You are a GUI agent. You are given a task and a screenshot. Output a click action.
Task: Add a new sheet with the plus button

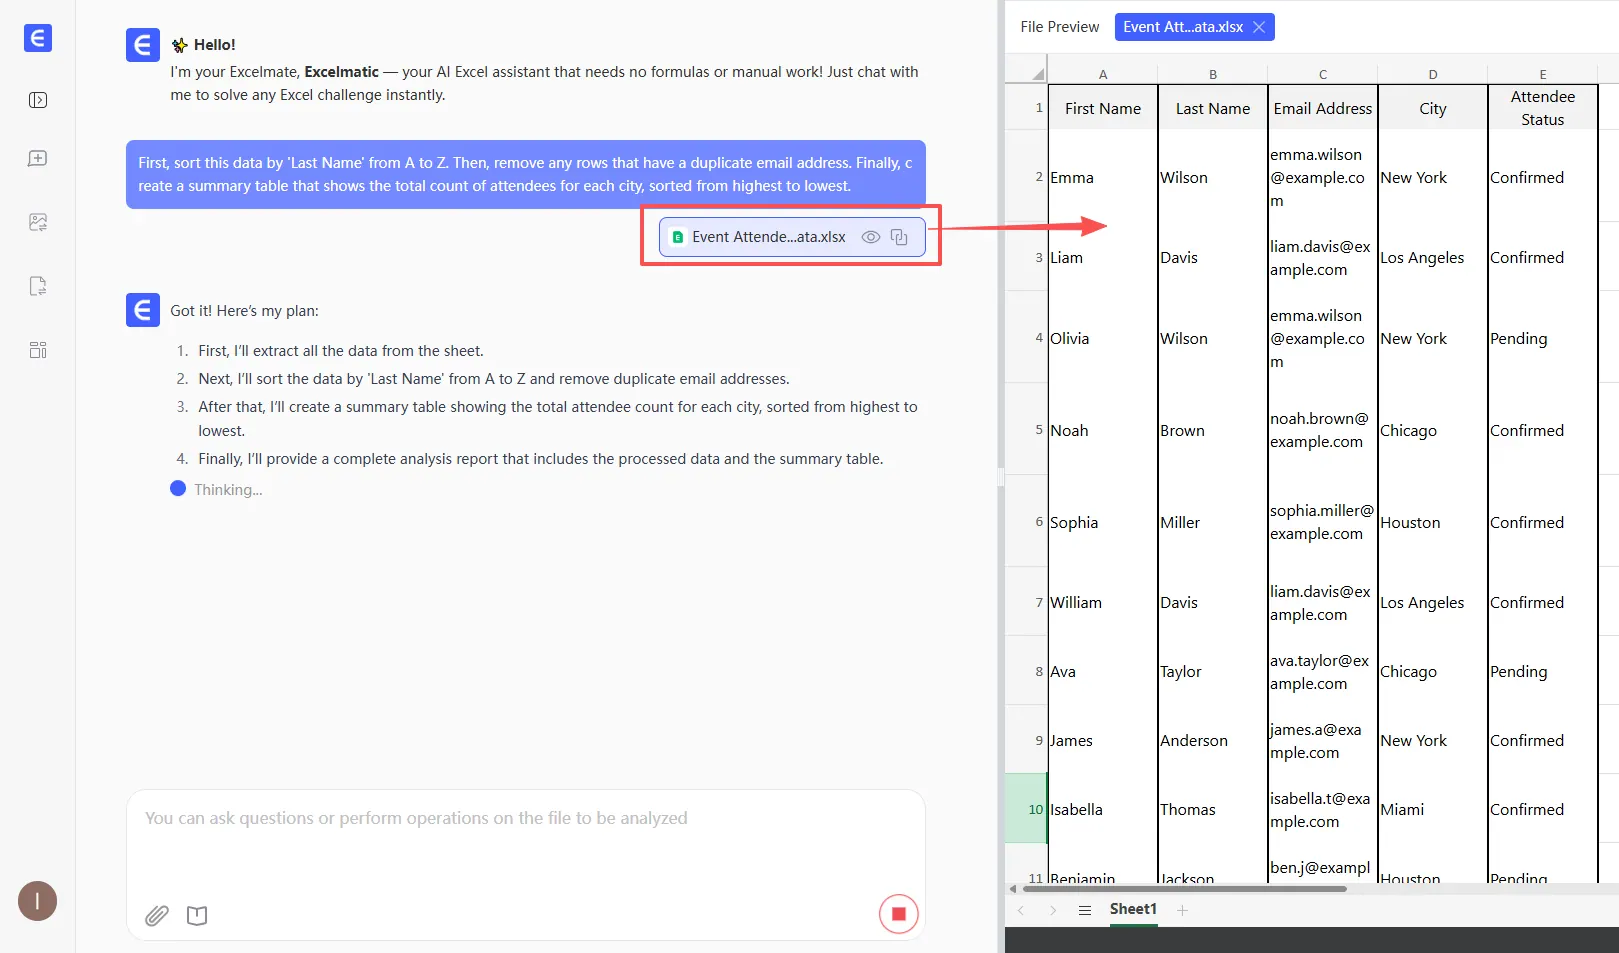(1182, 910)
